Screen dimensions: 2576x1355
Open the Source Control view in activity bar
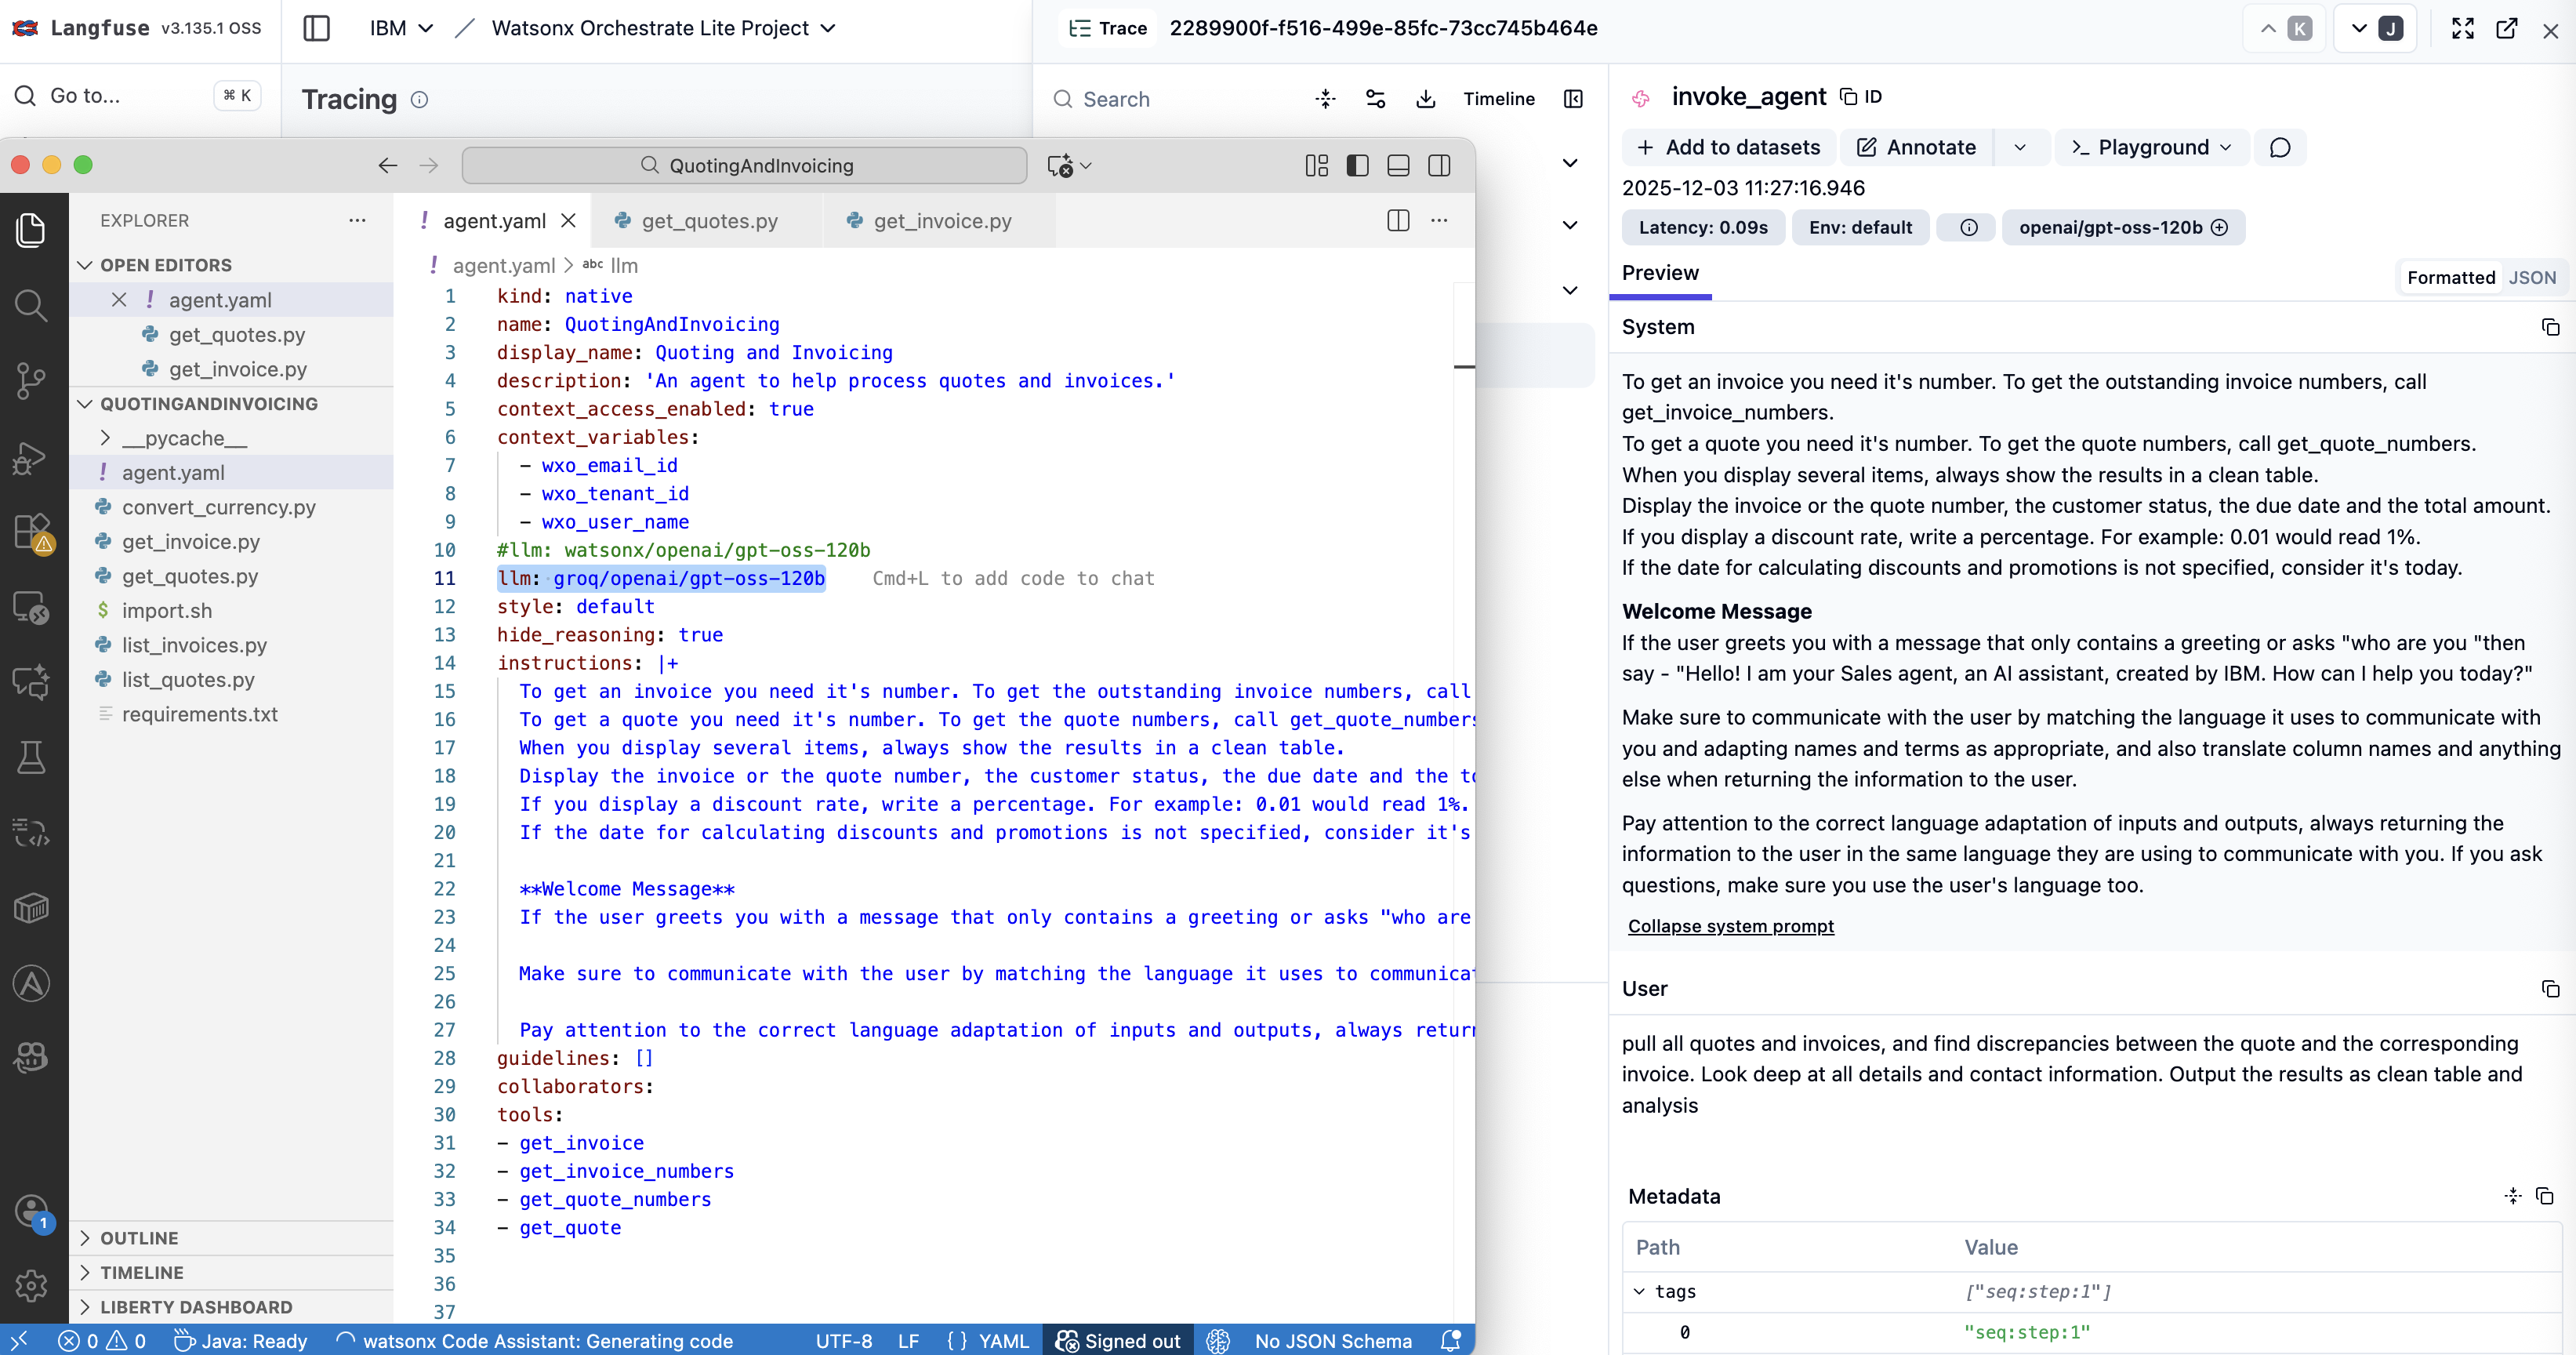(x=31, y=380)
